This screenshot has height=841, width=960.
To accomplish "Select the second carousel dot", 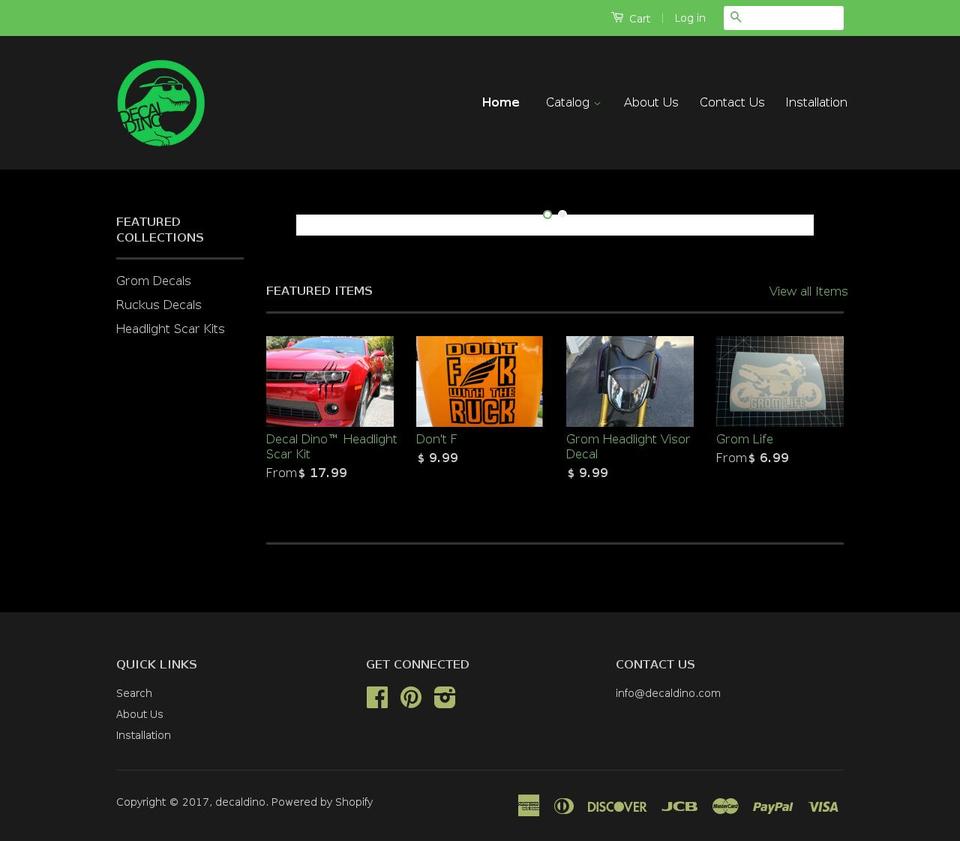I will pos(561,214).
